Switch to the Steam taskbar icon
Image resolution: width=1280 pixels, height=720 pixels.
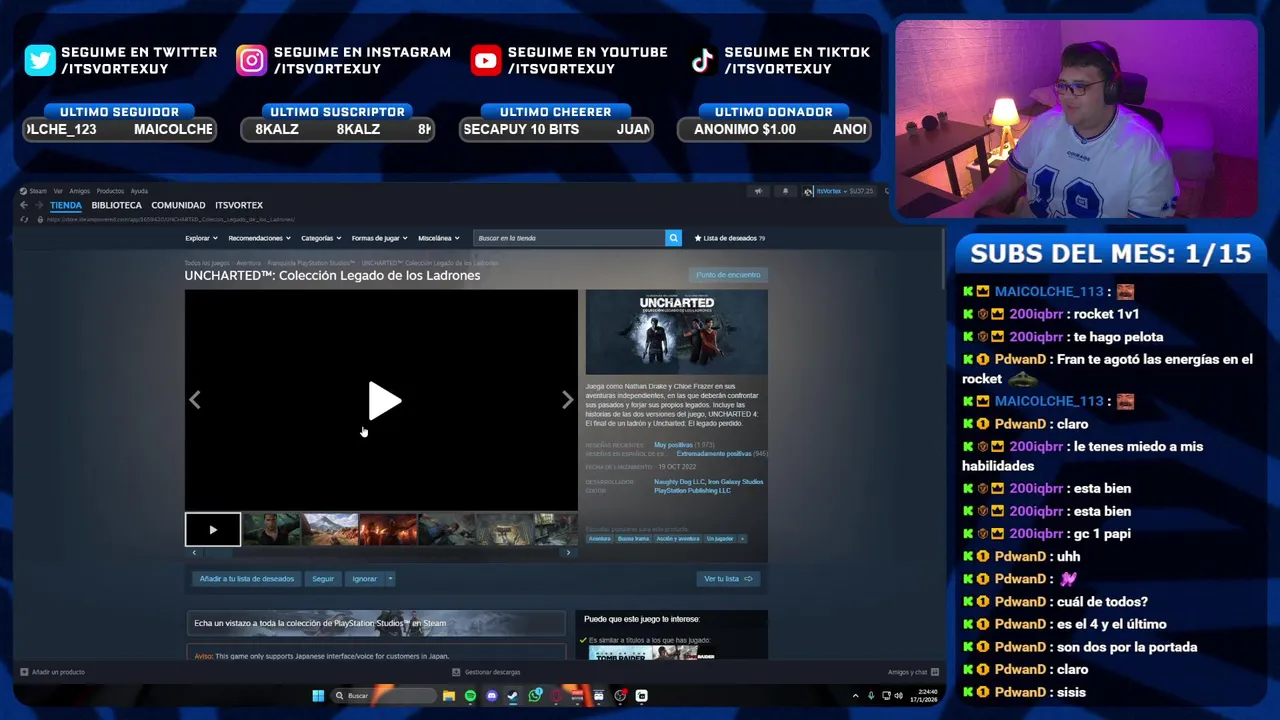(x=513, y=696)
